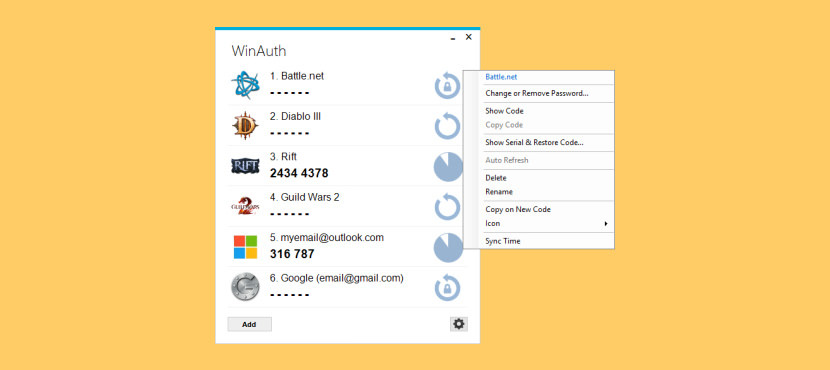Click the Microsoft logo for myemail@outlook.com

click(x=245, y=247)
